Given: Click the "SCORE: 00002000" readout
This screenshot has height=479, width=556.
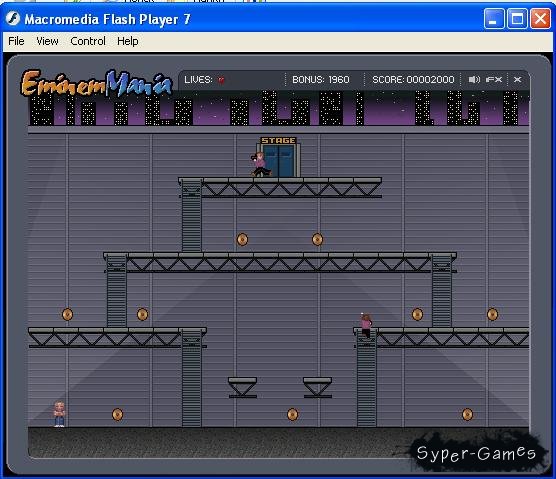Looking at the screenshot, I should tap(413, 80).
